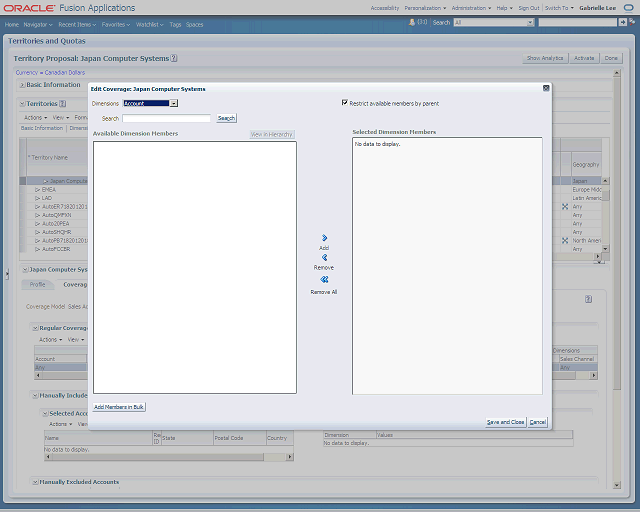The image size is (640, 512).
Task: Click the Accessibility link
Action: 384,8
